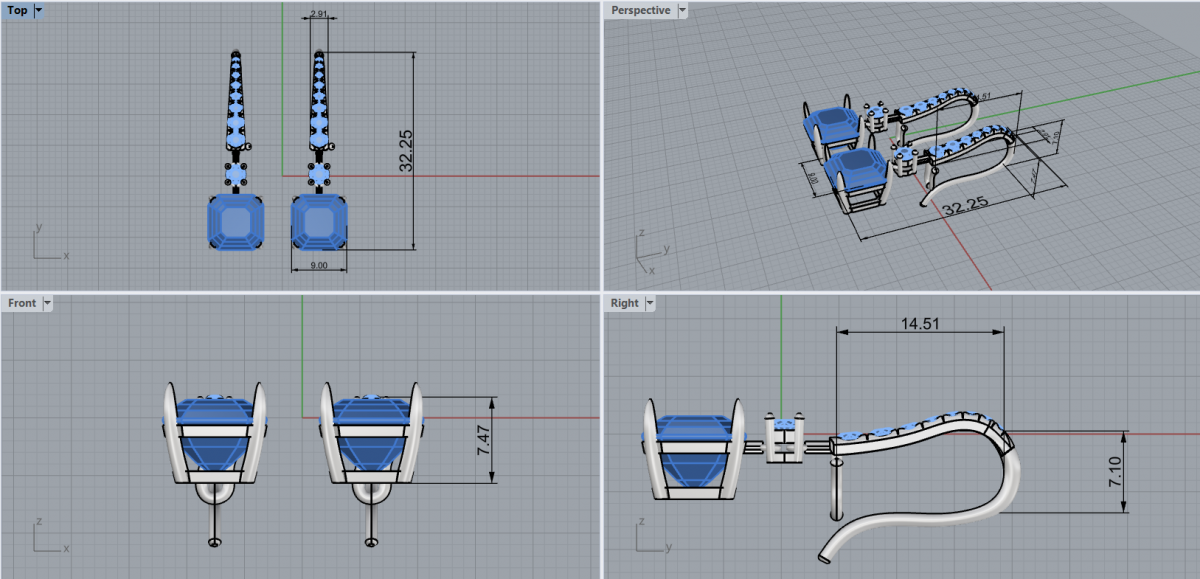Screen dimensions: 1200x579
Task: Select the Front viewport title label
Action: pyautogui.click(x=22, y=302)
